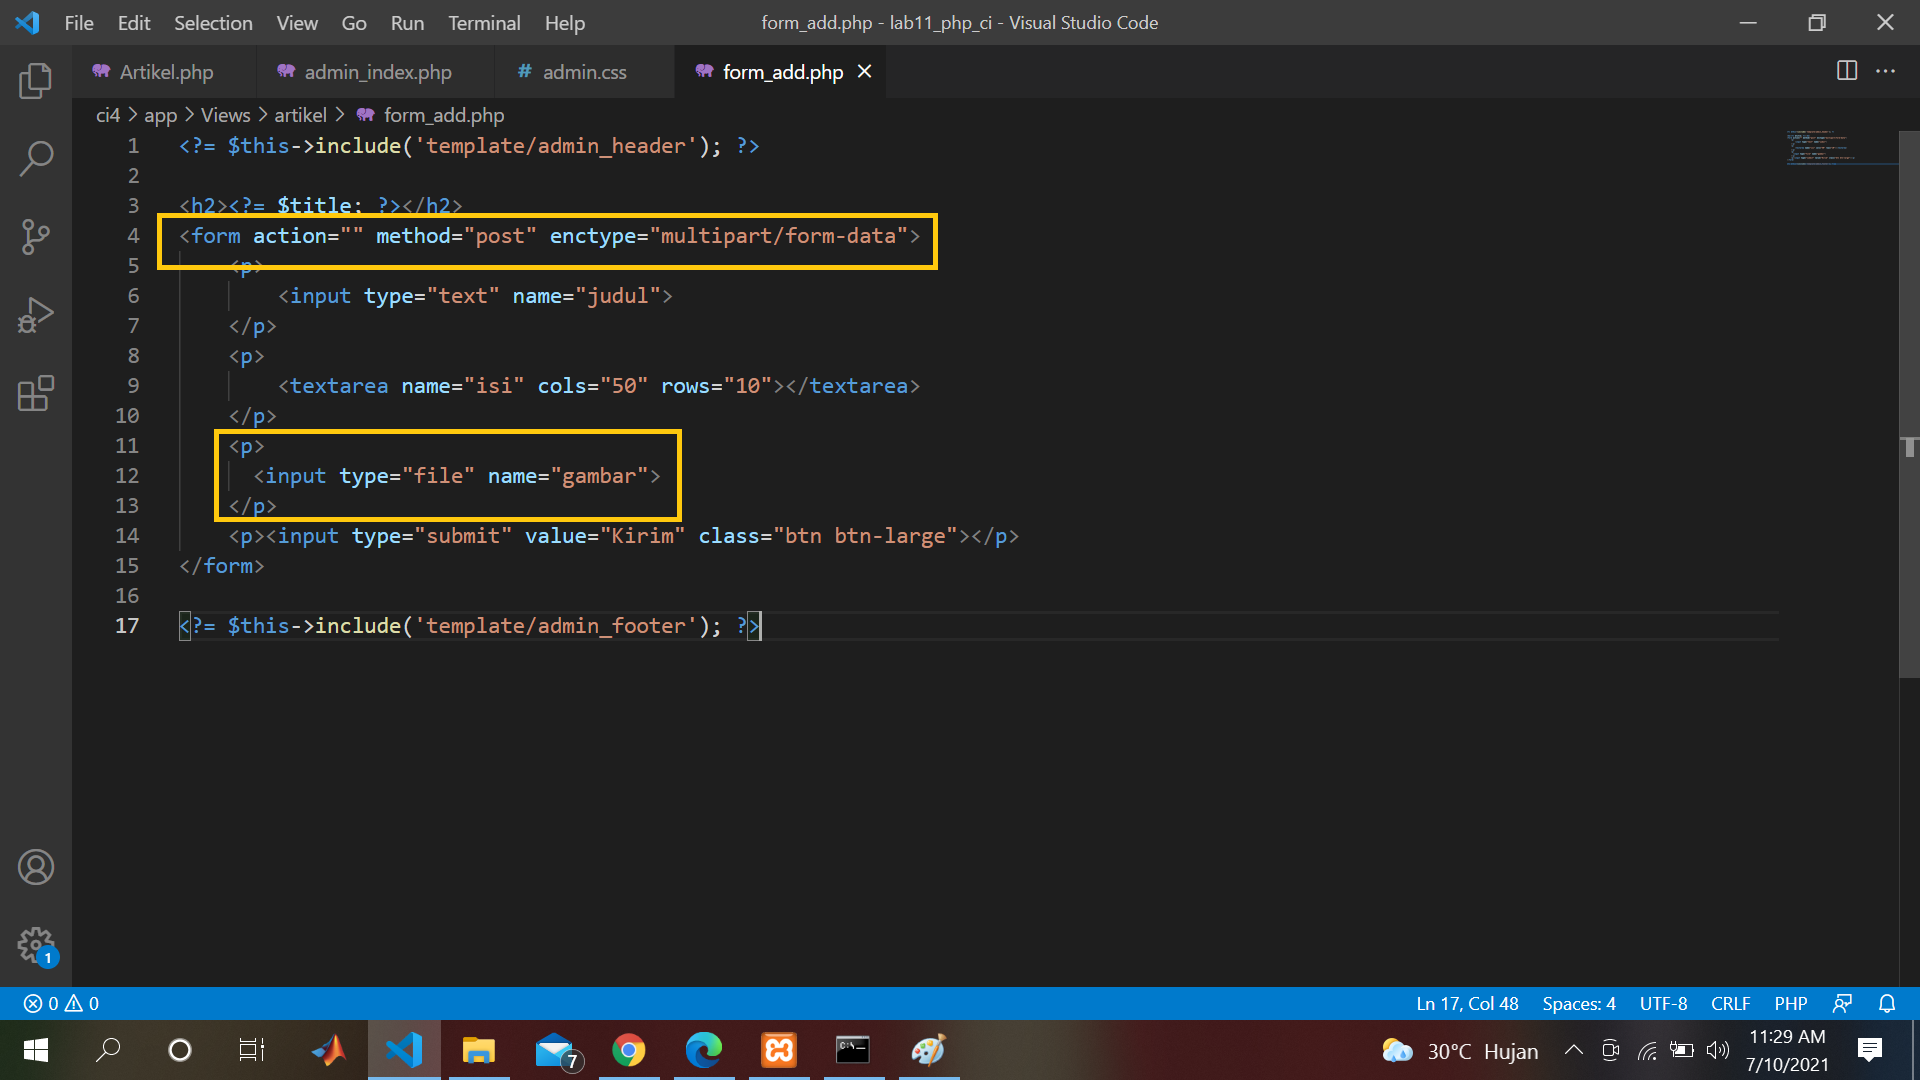
Task: Split the editor using the split icon
Action: [x=1845, y=71]
